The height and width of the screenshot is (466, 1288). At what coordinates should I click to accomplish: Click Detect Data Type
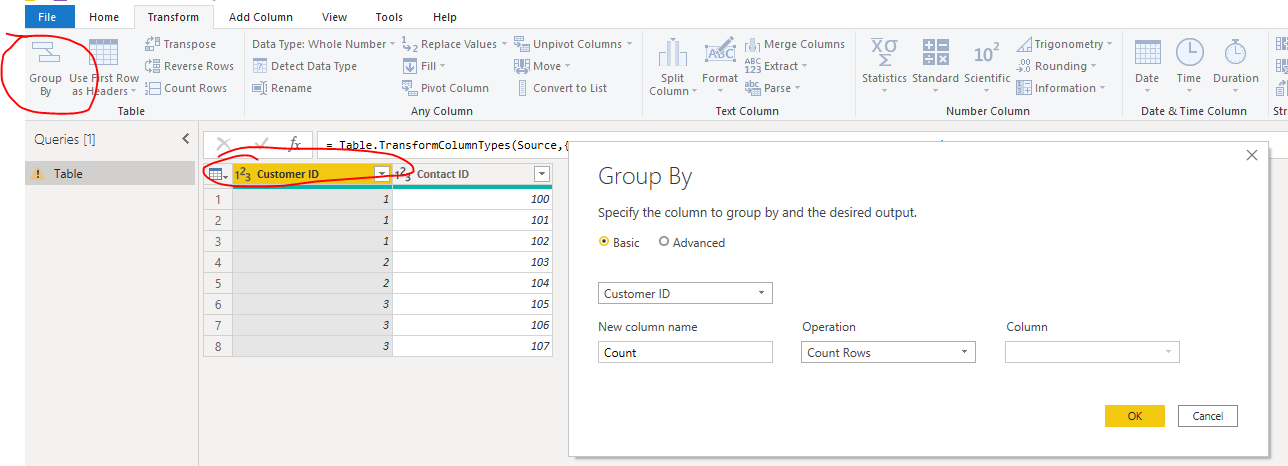pyautogui.click(x=304, y=66)
